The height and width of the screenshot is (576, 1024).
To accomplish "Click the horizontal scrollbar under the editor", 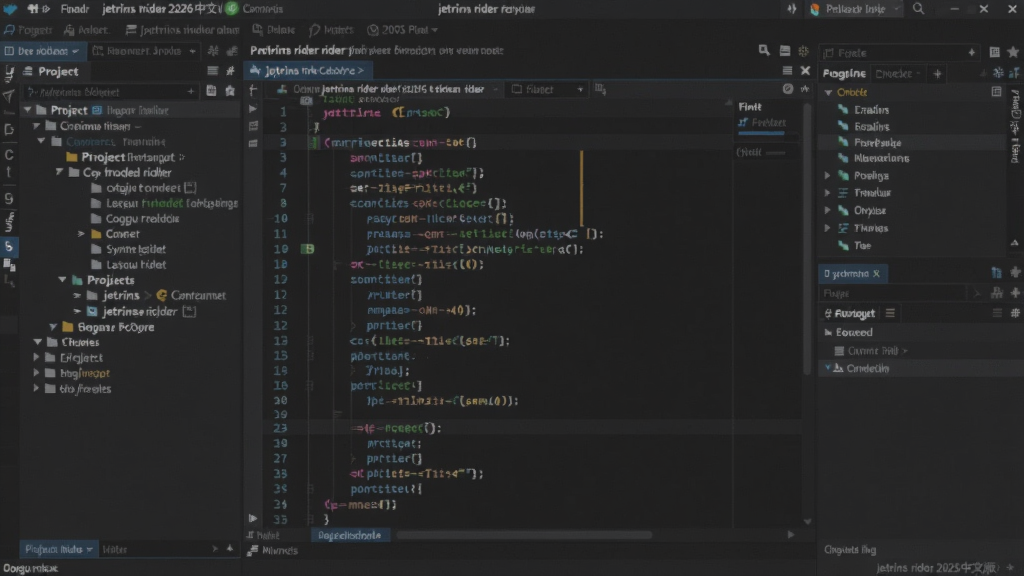I will 524,535.
